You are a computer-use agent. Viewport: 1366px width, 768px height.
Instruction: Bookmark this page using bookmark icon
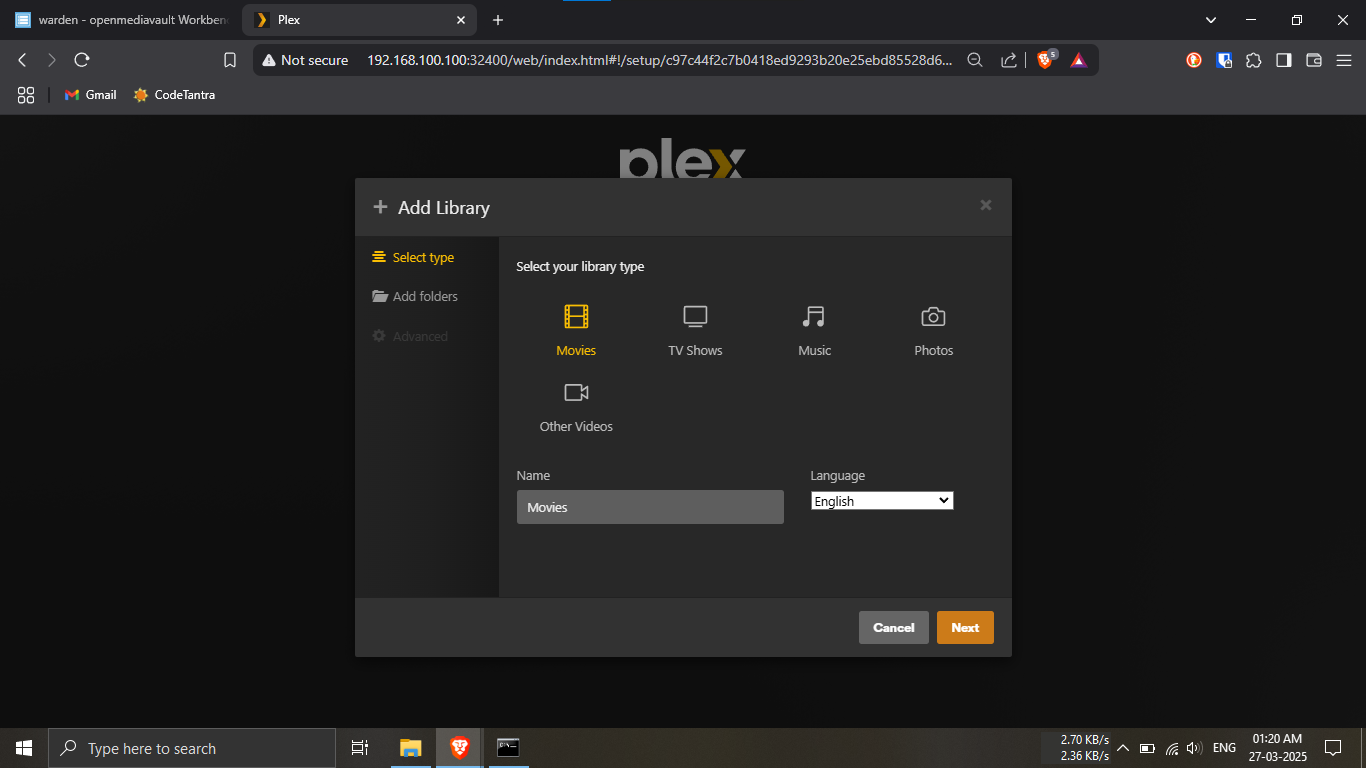230,60
